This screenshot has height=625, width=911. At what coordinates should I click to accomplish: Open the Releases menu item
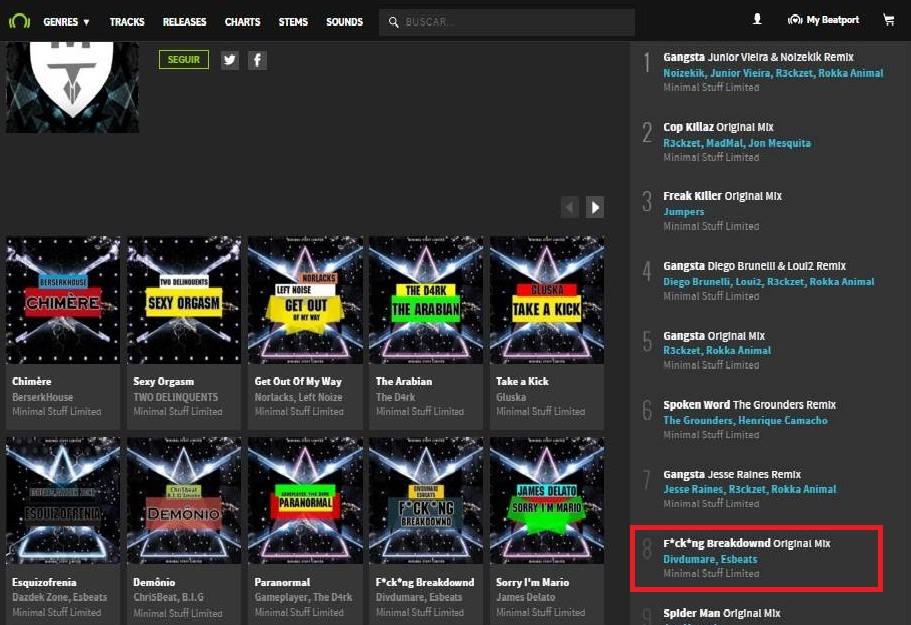(x=185, y=22)
